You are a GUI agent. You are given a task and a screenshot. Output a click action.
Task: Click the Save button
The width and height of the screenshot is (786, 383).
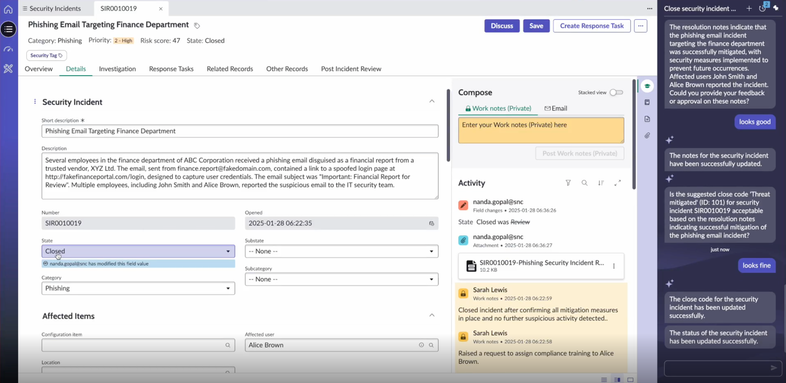pos(536,26)
